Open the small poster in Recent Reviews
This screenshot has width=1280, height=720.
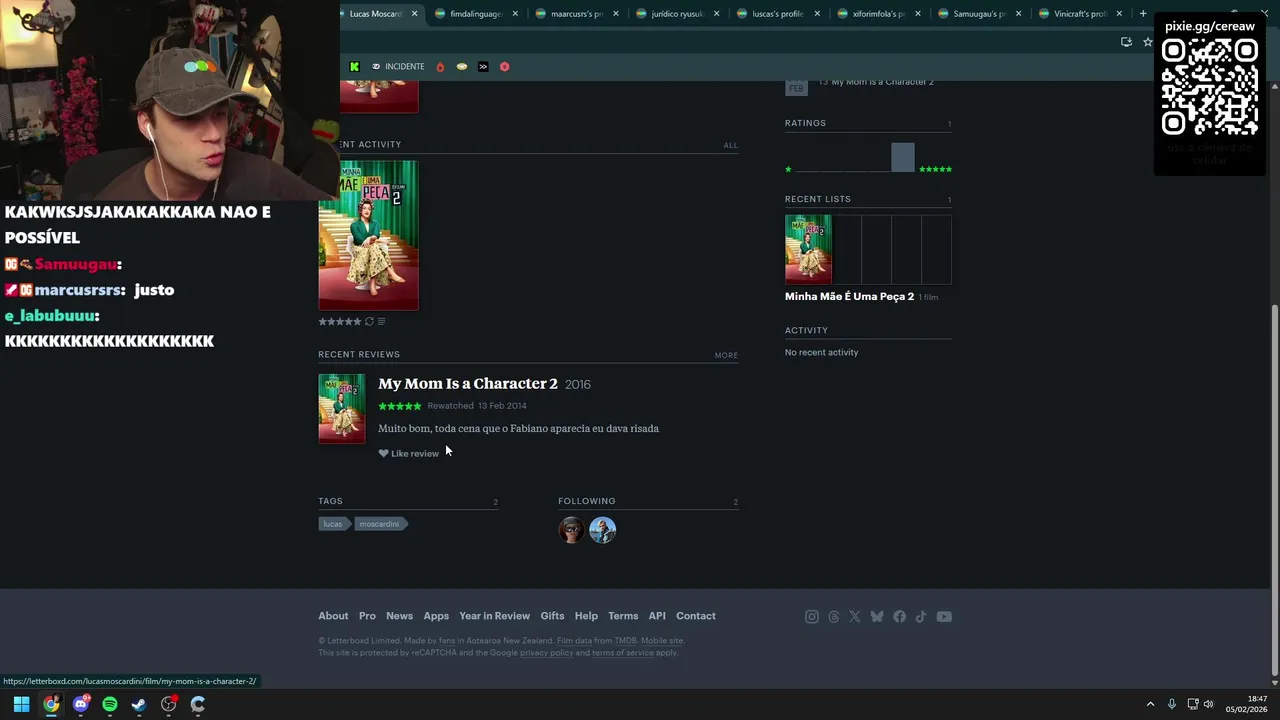point(342,408)
